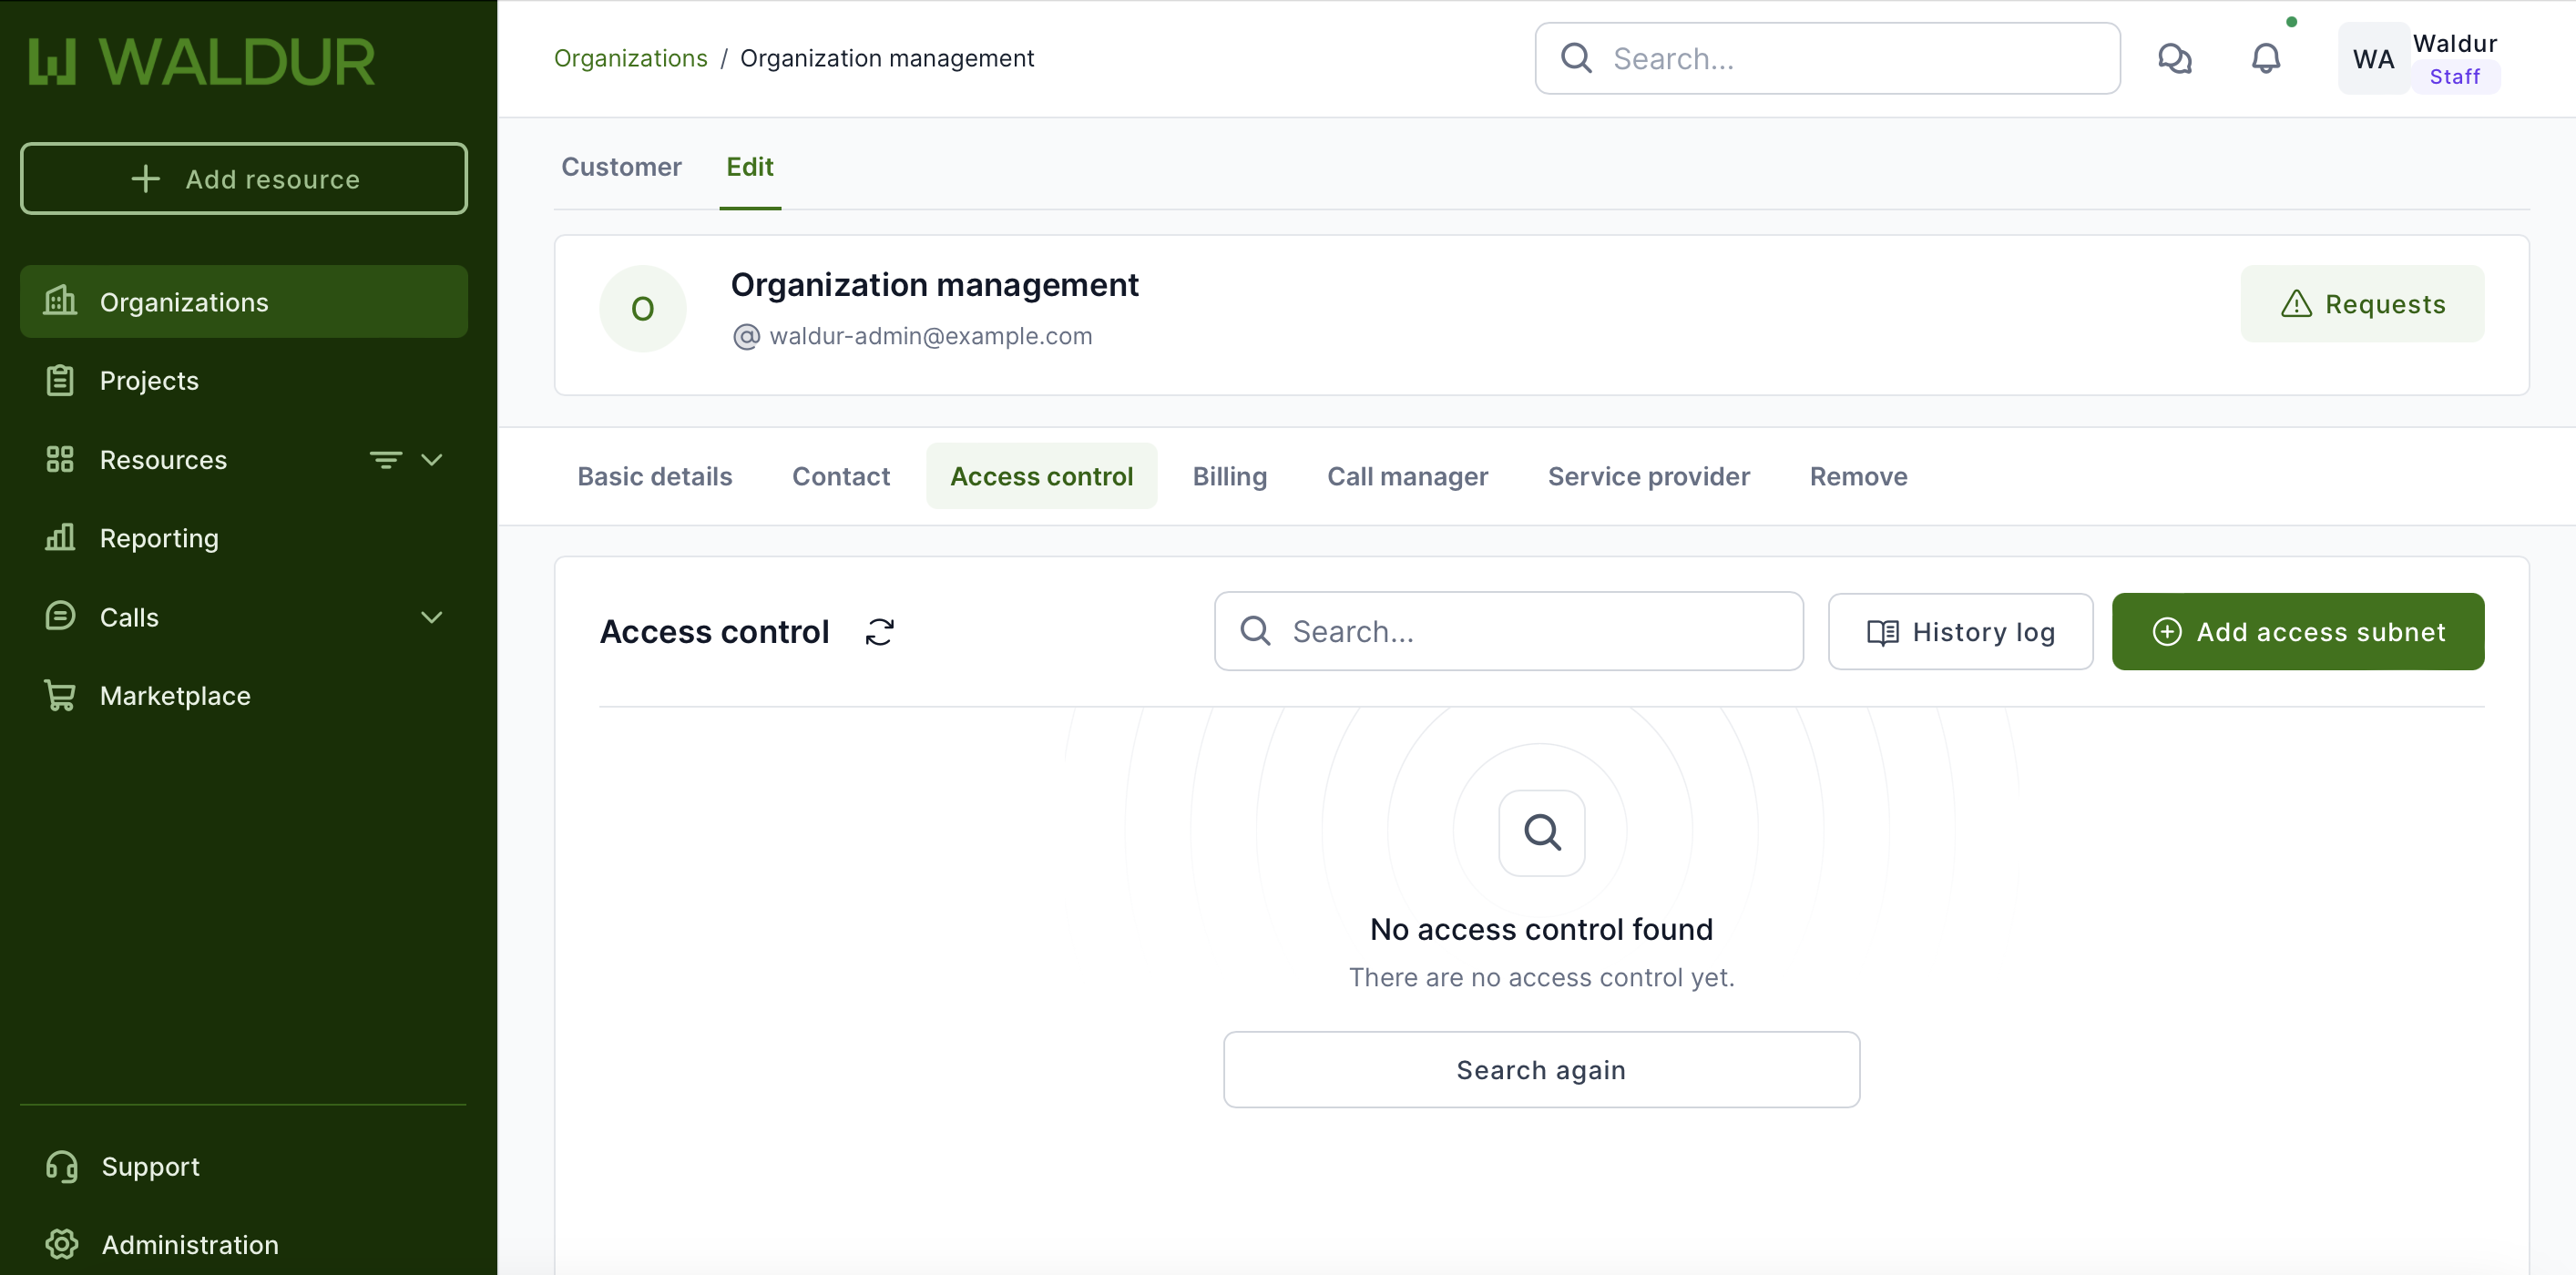Expand the Resources menu chevron
The image size is (2576, 1275).
pyautogui.click(x=432, y=460)
